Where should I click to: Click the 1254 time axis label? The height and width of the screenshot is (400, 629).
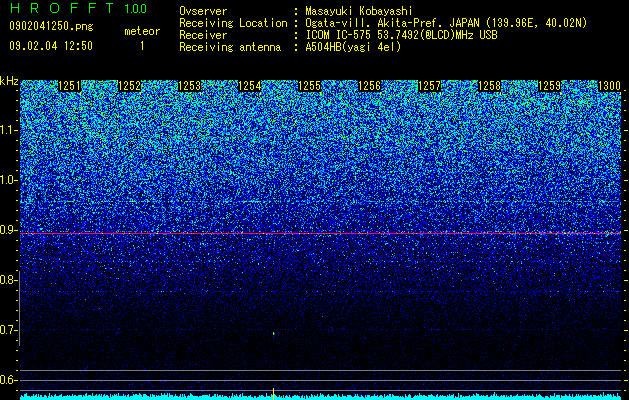[250, 86]
